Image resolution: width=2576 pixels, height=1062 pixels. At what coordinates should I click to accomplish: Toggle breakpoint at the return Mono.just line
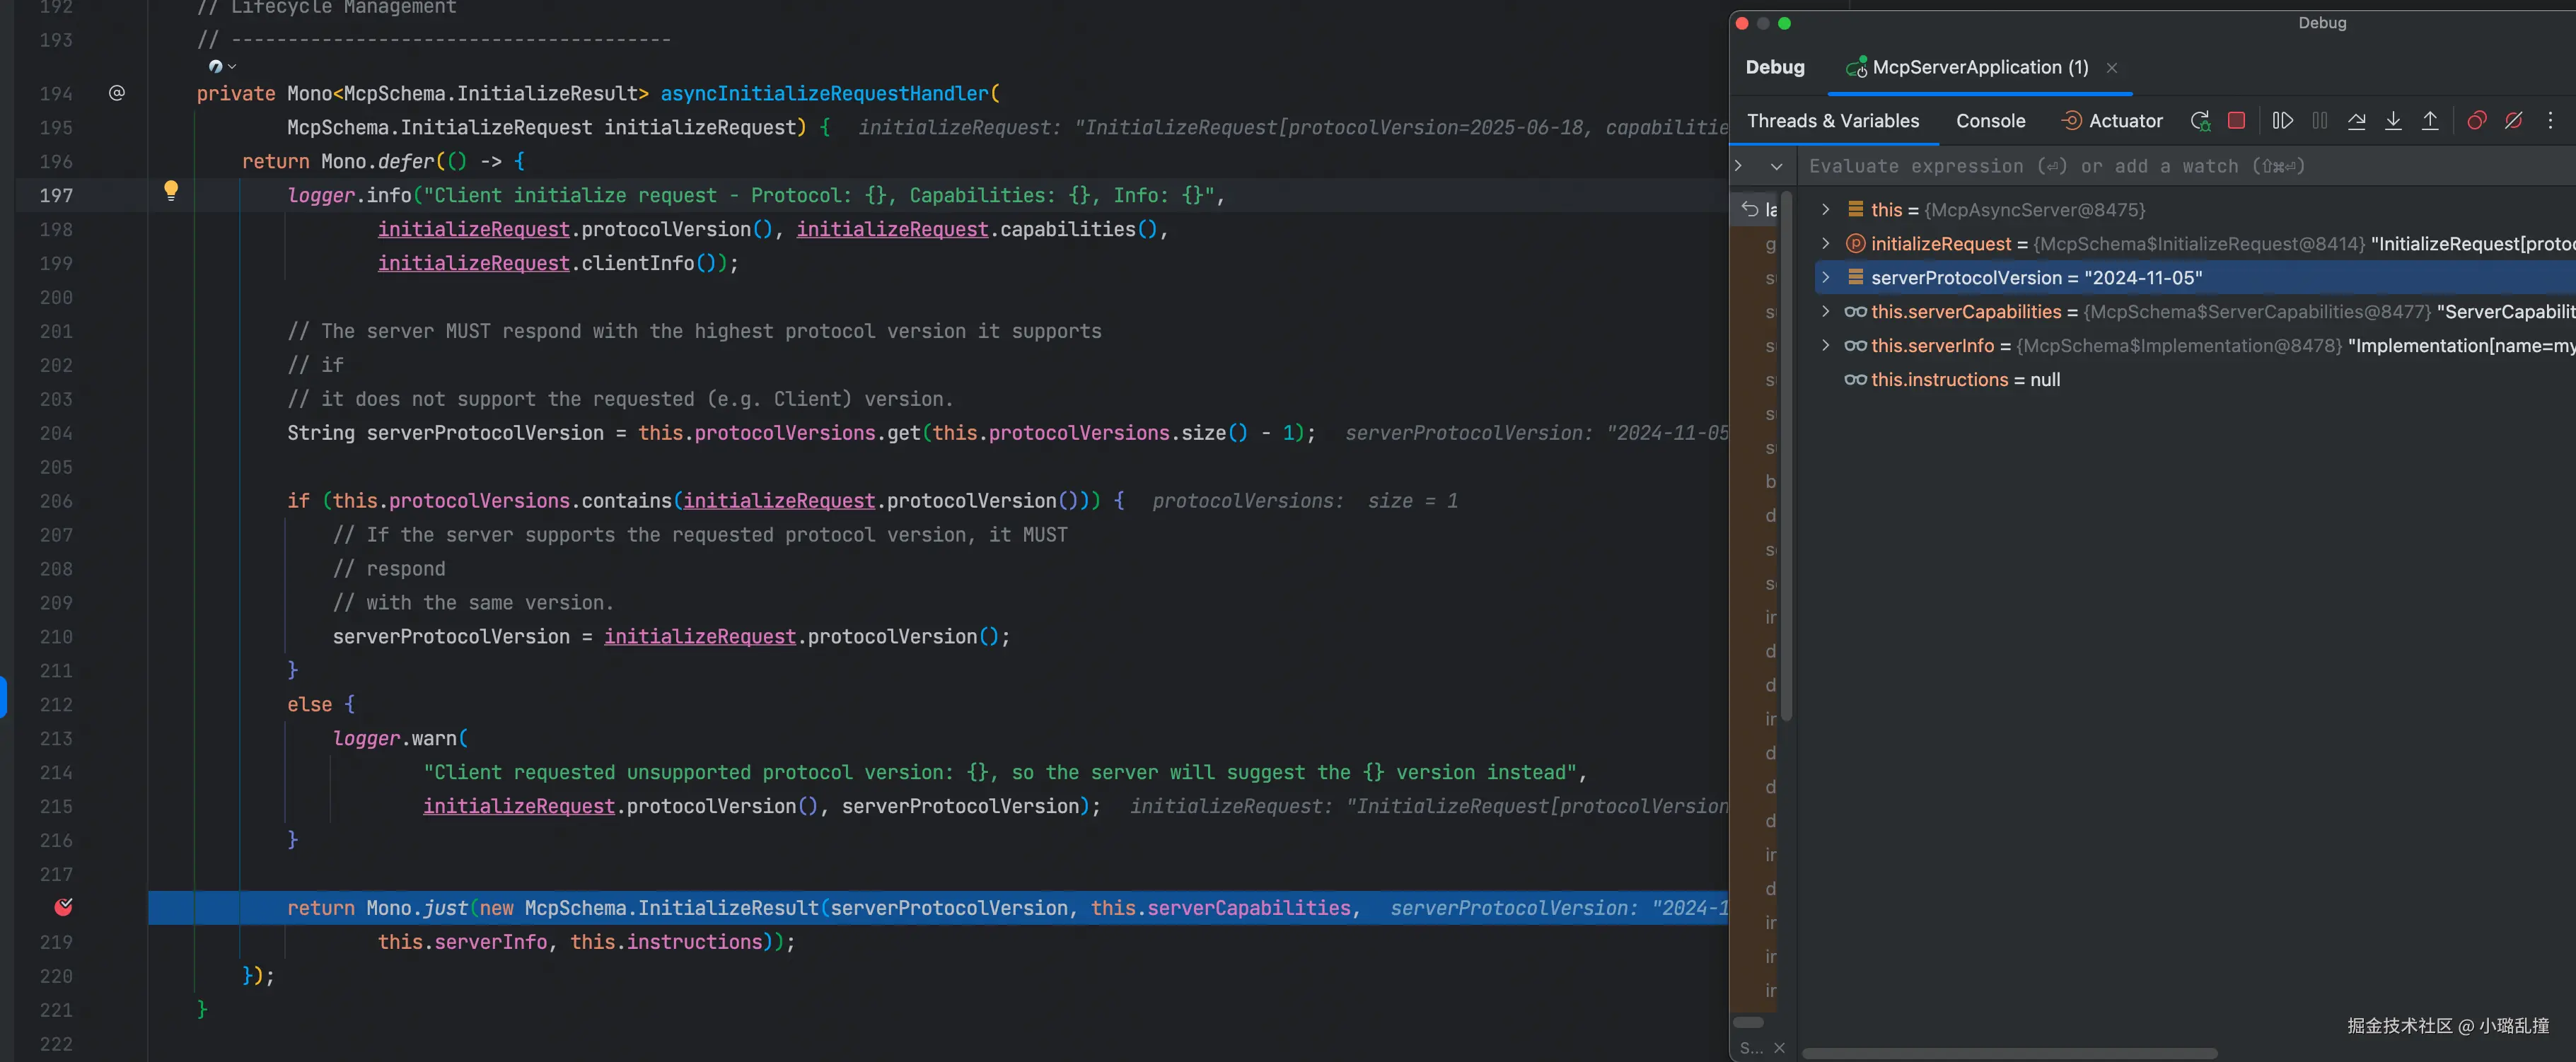[63, 907]
